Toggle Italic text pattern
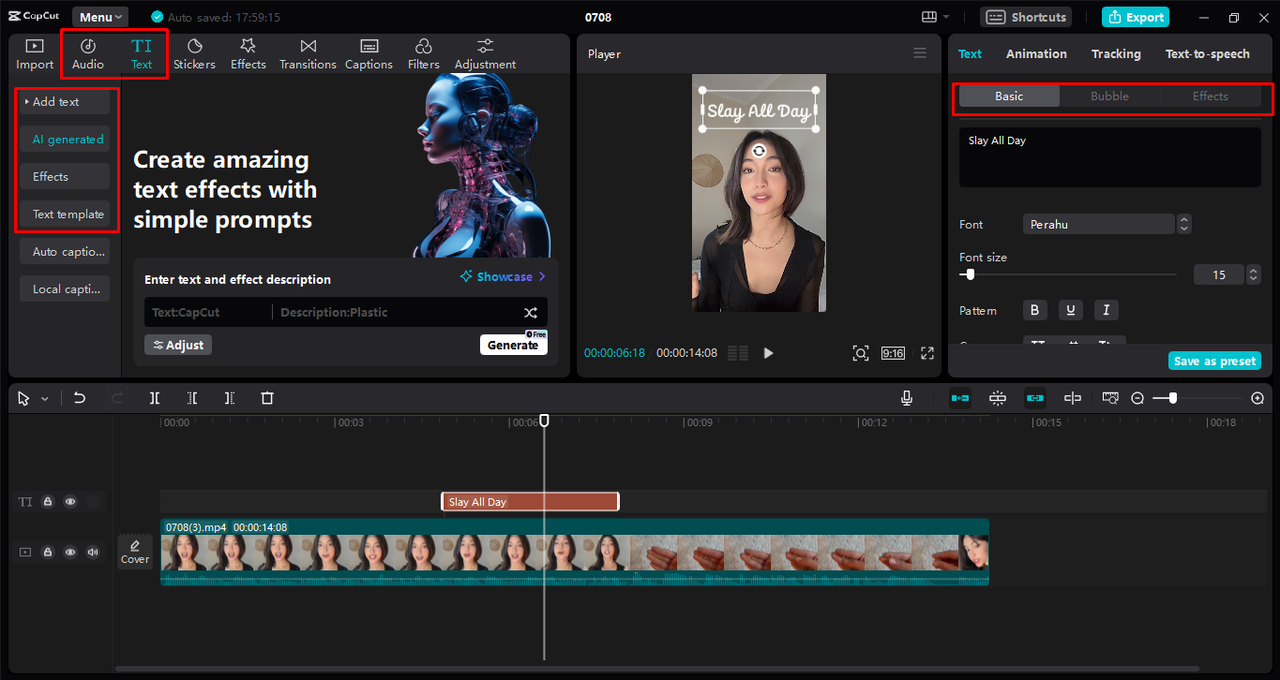The height and width of the screenshot is (680, 1280). [x=1106, y=310]
